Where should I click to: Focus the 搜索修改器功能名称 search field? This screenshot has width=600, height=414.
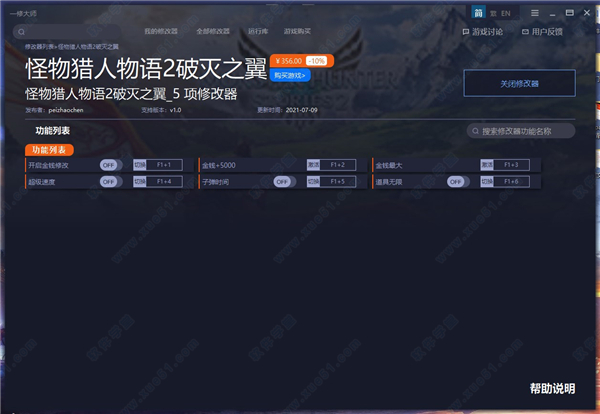click(x=521, y=131)
